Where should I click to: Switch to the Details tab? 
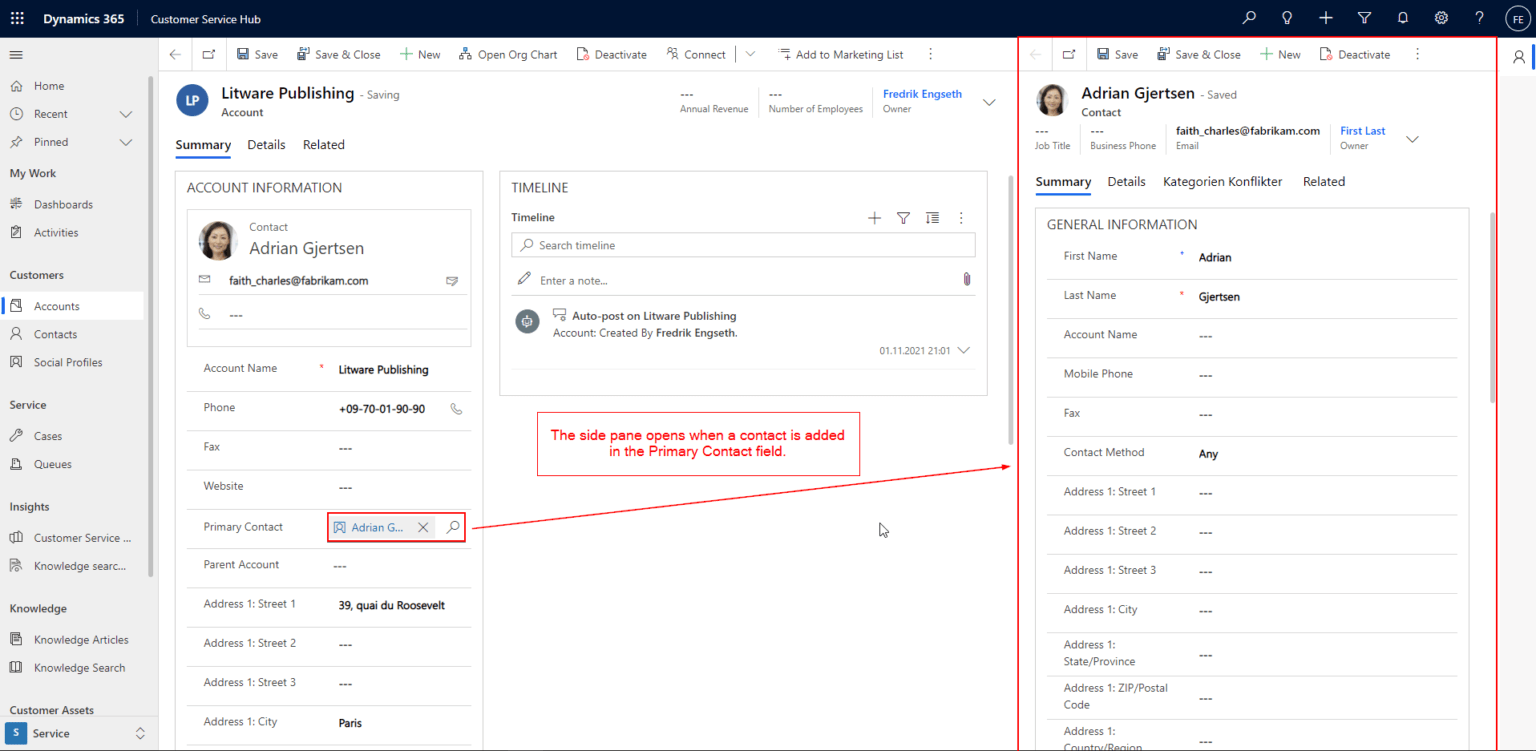click(x=266, y=144)
